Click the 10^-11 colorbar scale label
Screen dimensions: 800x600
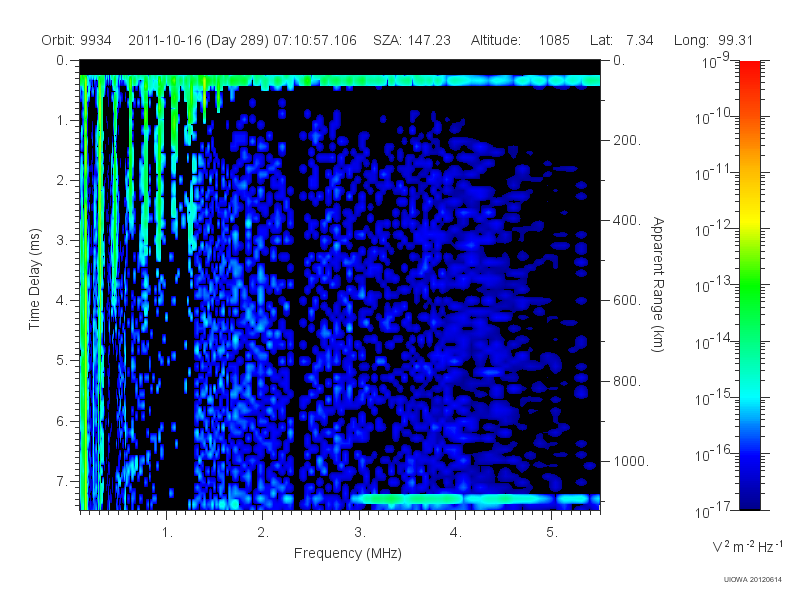pyautogui.click(x=715, y=173)
